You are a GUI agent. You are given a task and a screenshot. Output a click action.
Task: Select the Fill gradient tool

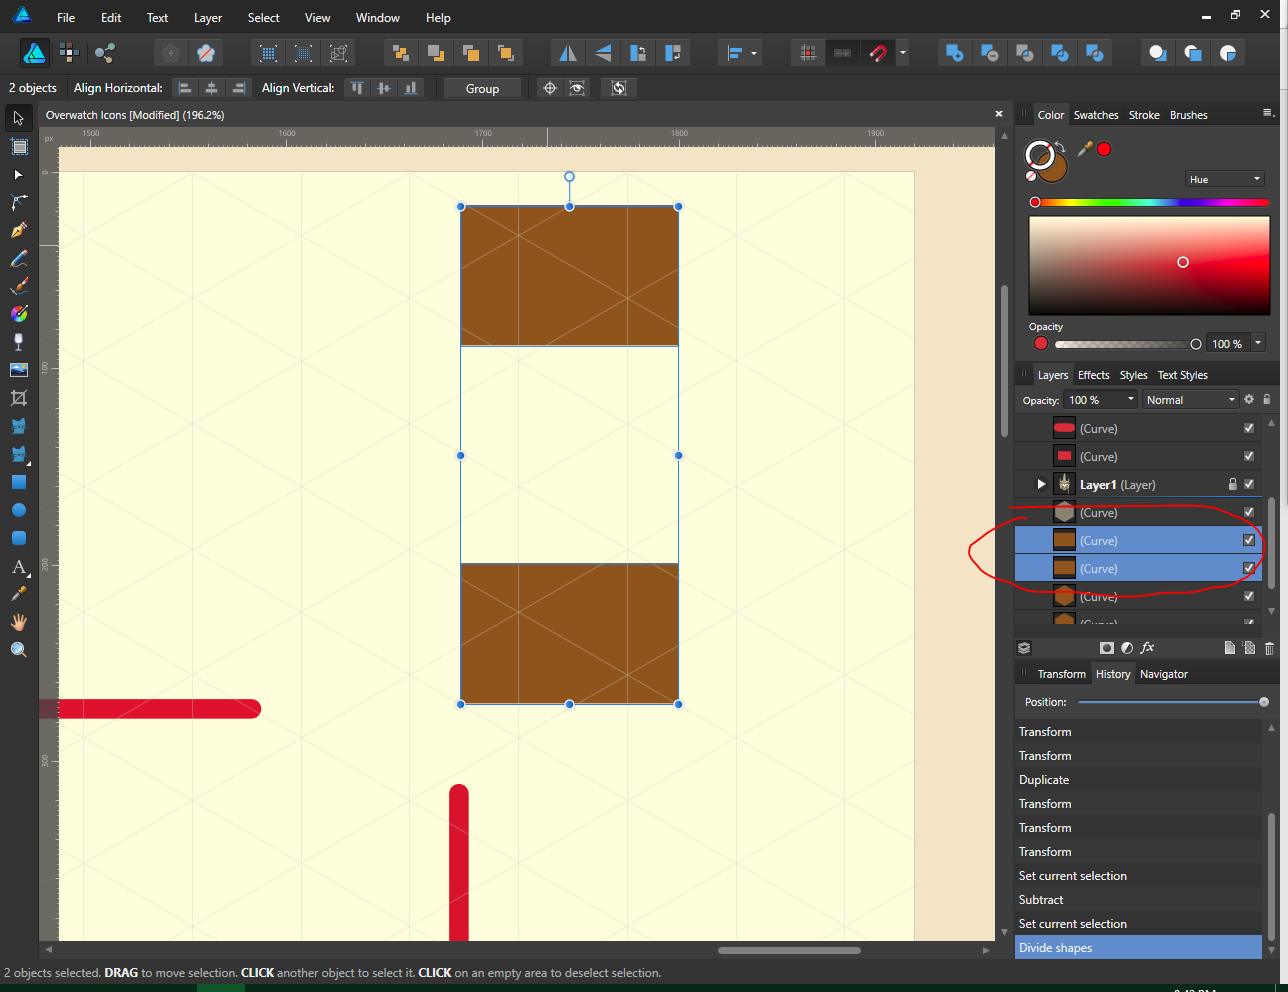point(18,314)
